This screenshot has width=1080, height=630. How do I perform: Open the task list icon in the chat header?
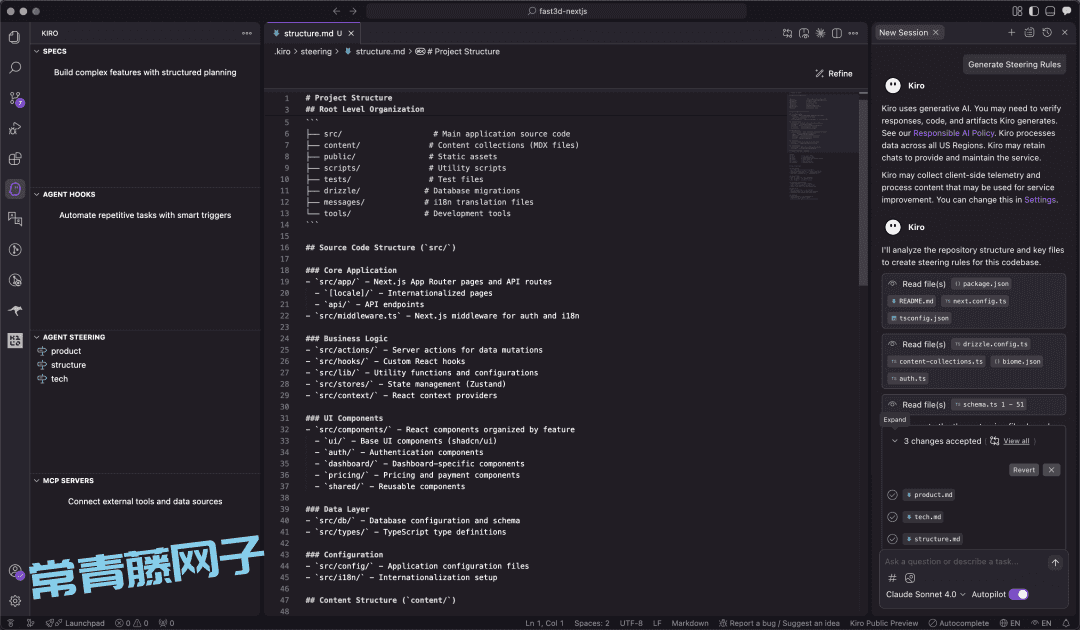click(x=1029, y=32)
